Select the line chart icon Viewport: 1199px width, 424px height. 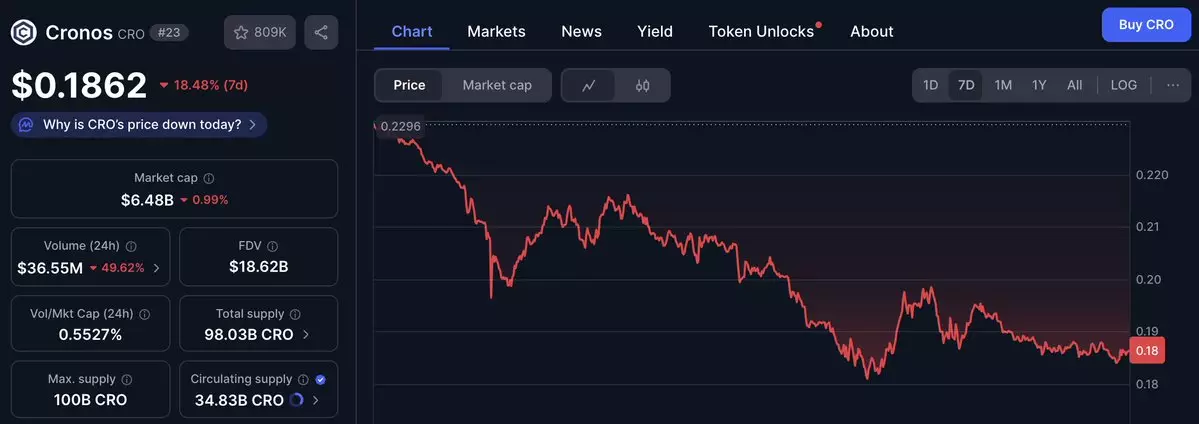tap(589, 85)
